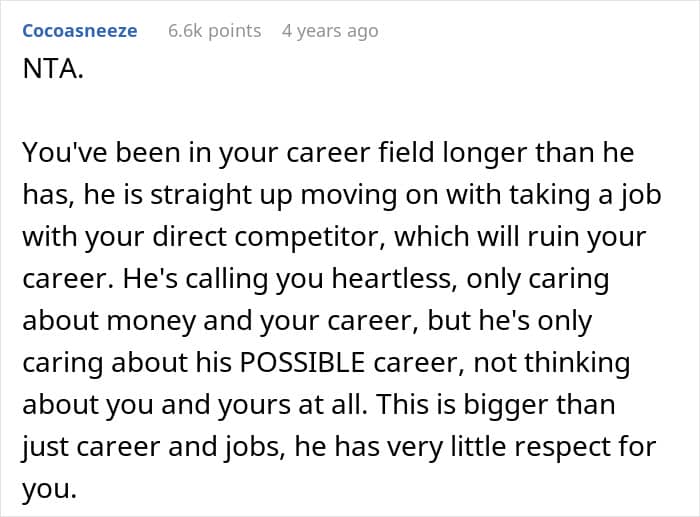Click the word "heartless" in the comment

[394, 279]
